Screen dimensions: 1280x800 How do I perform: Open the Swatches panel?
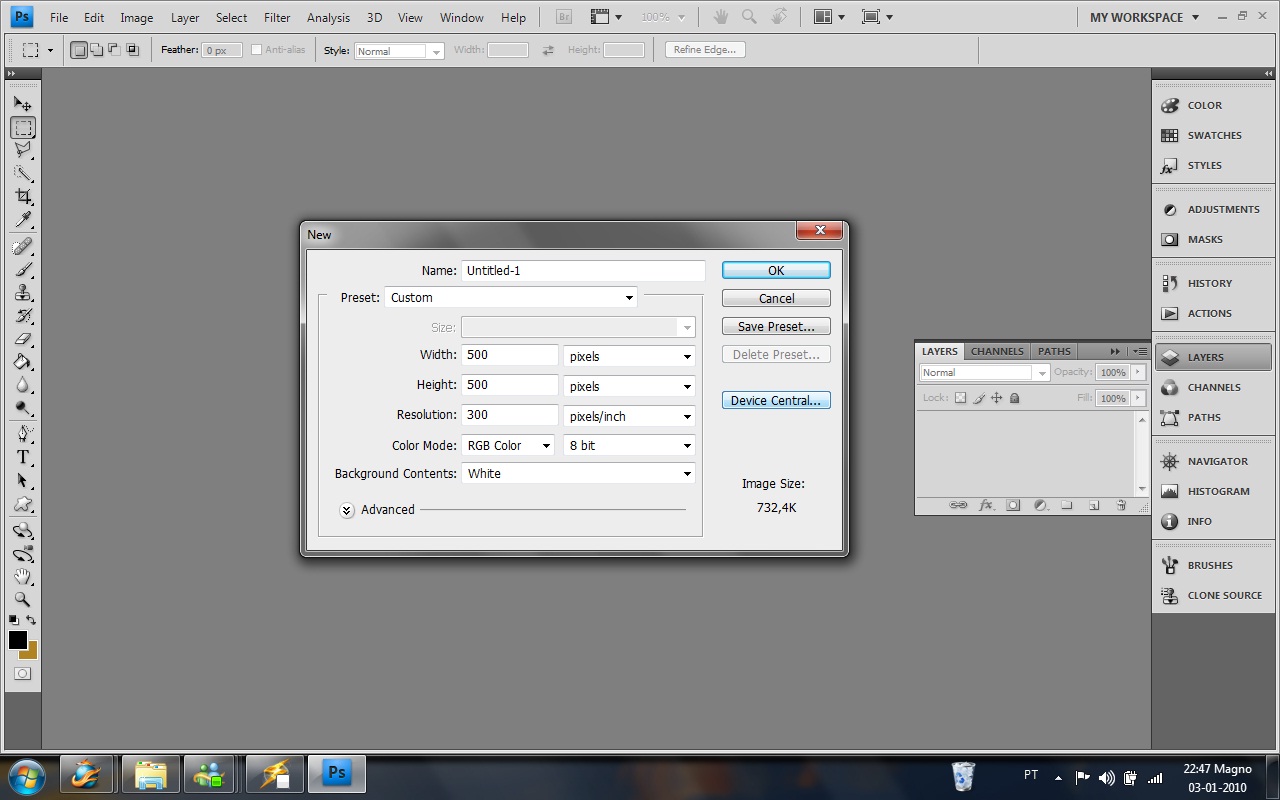[x=1212, y=136]
